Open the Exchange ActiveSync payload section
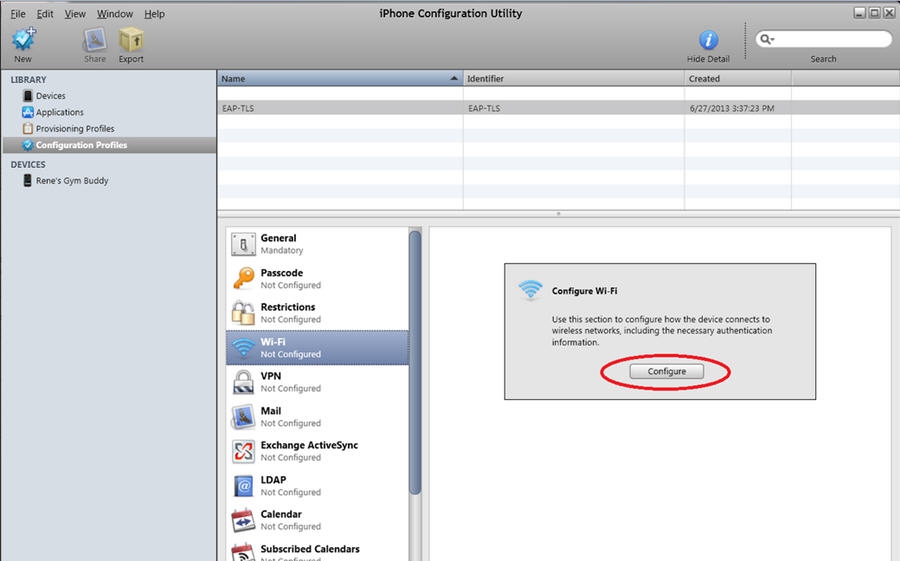 tap(317, 451)
